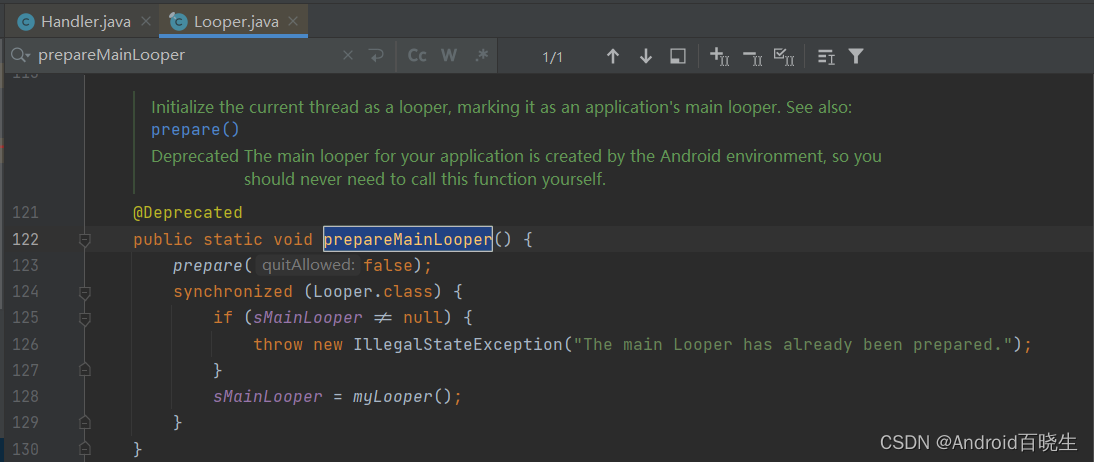
Task: Go to next occurrence arrow
Action: [646, 57]
